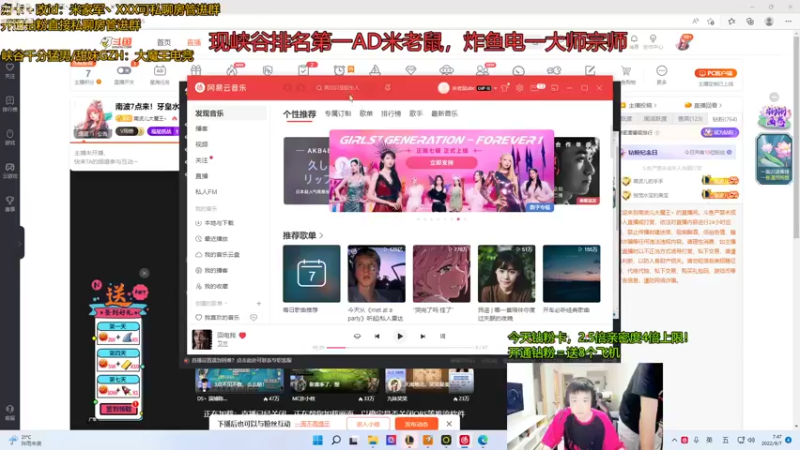Screen dimensions: 800x450
Task: Select 歌单 tab
Action: pos(366,114)
